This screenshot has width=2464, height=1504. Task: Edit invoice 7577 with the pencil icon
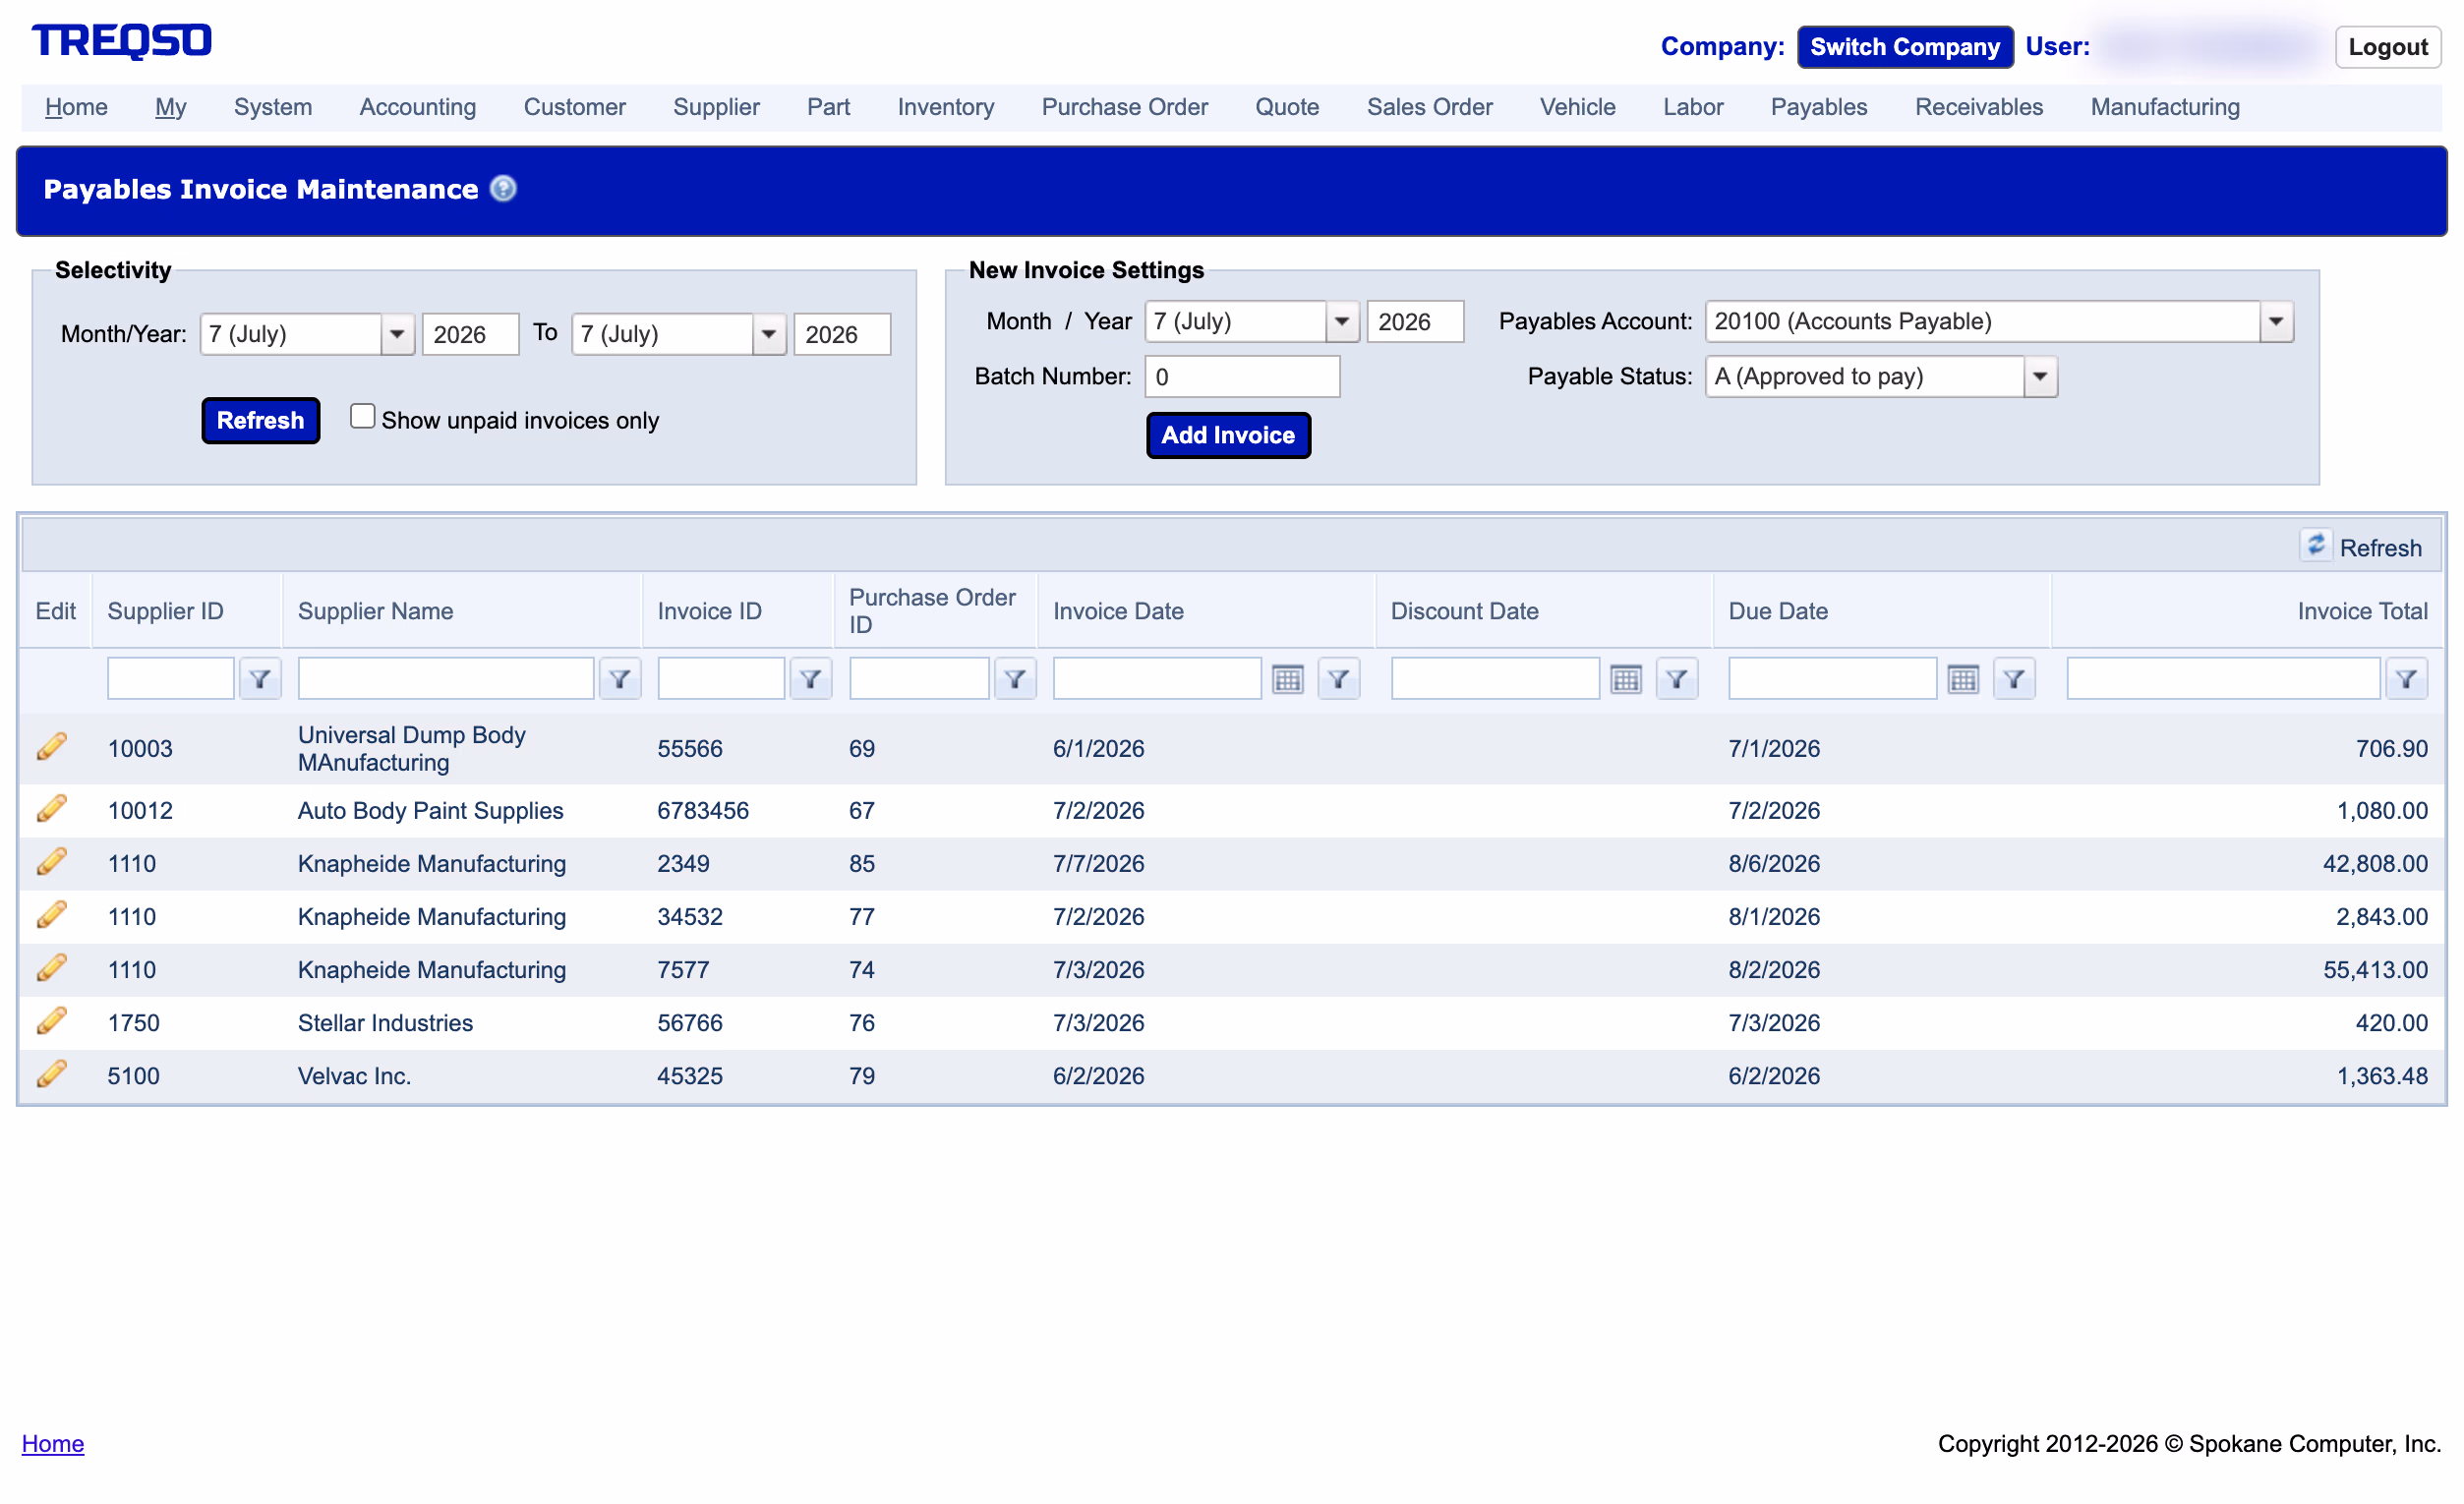[52, 967]
